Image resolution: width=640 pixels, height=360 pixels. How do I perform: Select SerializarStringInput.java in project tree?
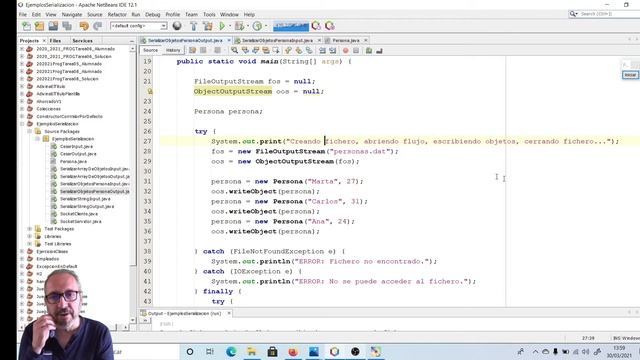pyautogui.click(x=85, y=199)
